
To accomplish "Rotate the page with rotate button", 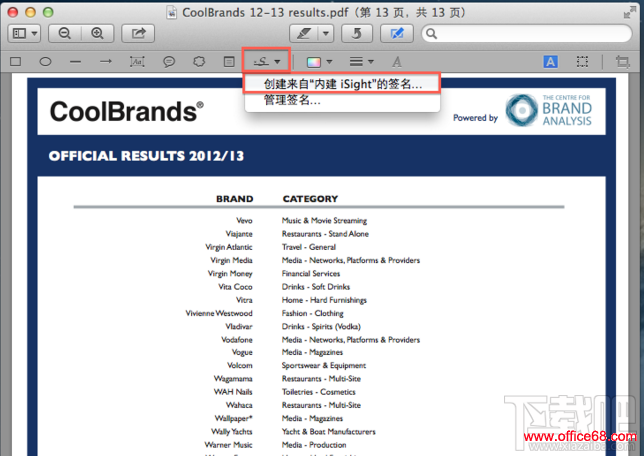I will tap(356, 33).
